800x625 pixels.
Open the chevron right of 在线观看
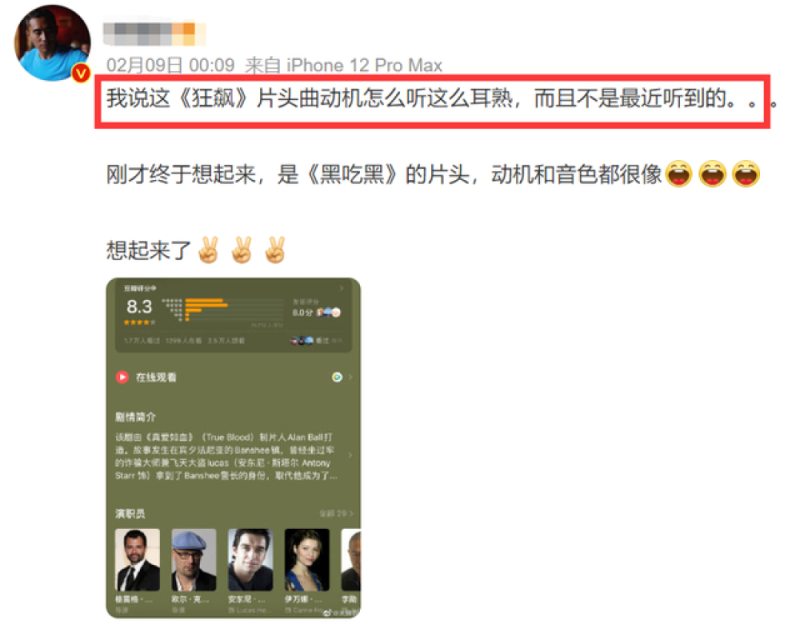pos(351,377)
